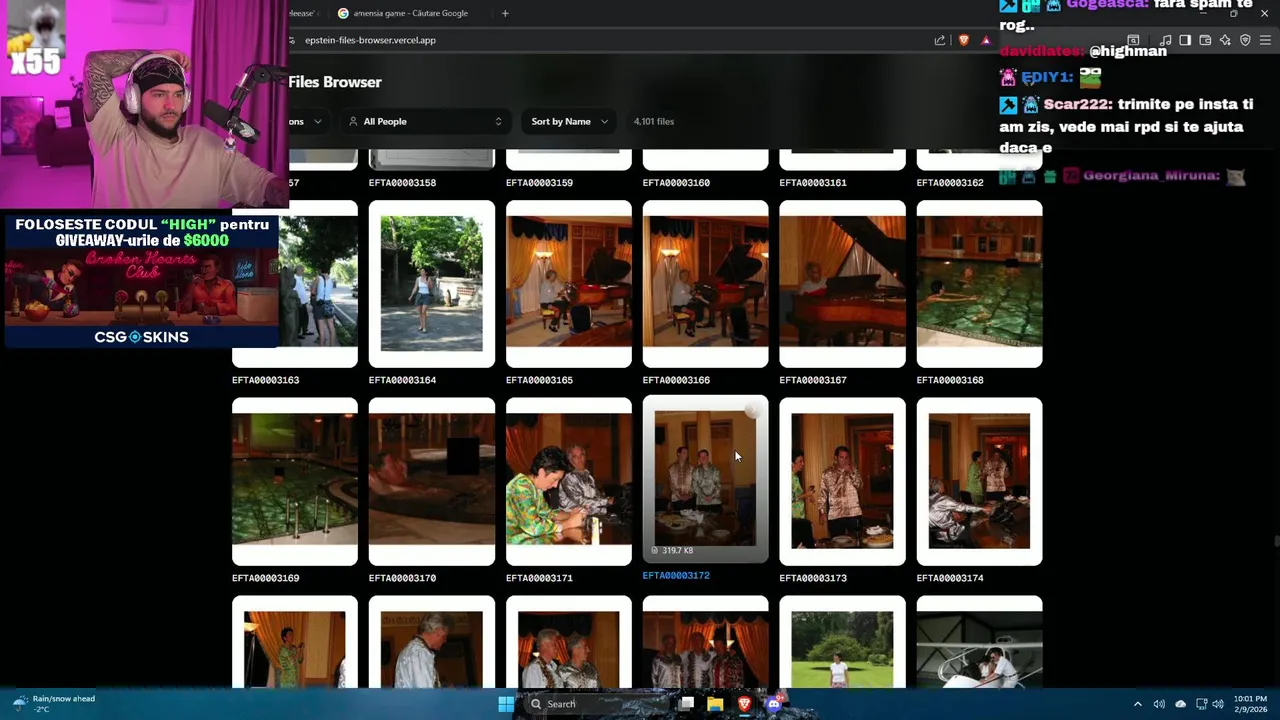The width and height of the screenshot is (1280, 720).
Task: Open thumbnail EFTA00003174
Action: click(980, 482)
